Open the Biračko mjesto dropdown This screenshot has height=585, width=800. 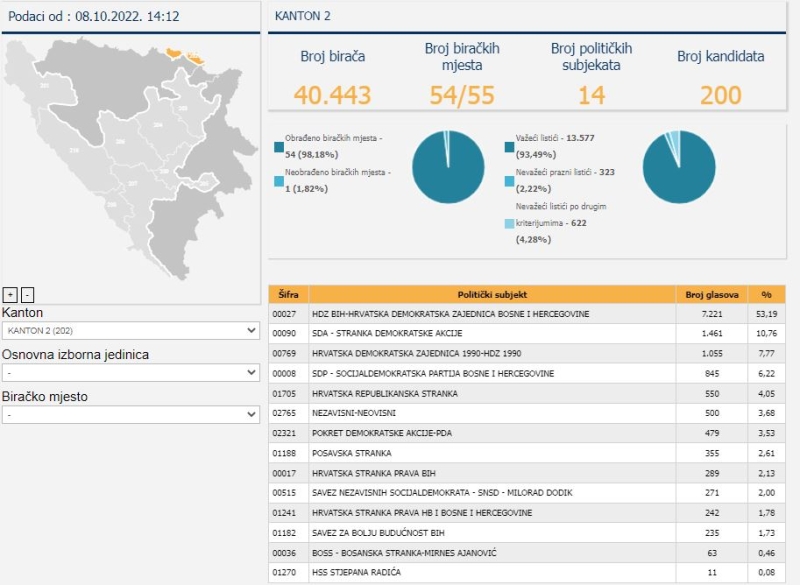[x=131, y=414]
